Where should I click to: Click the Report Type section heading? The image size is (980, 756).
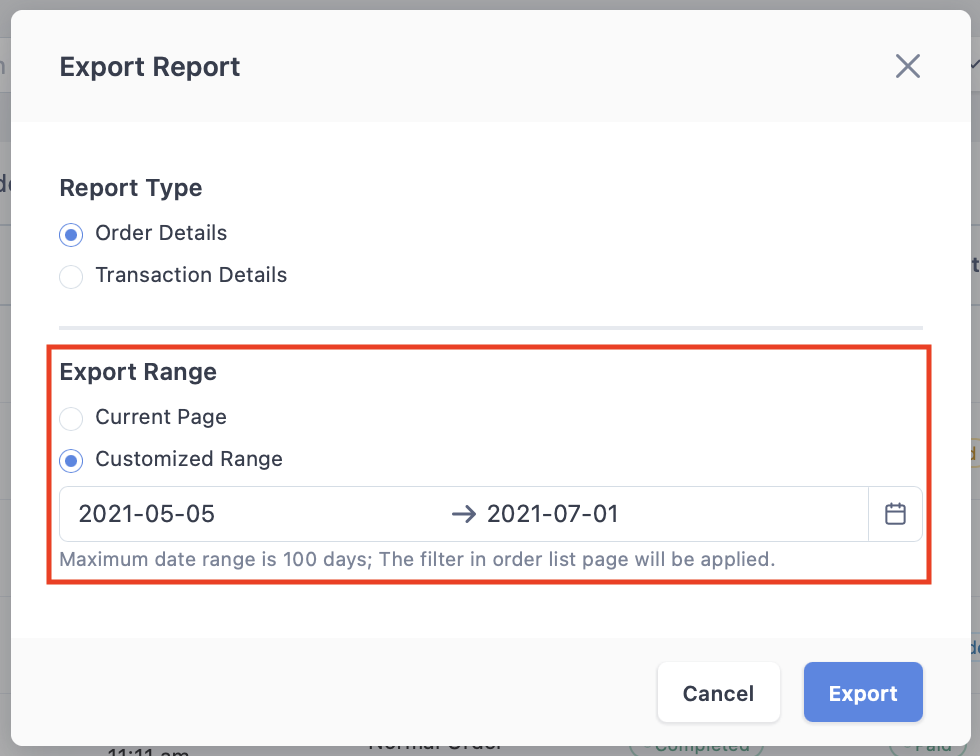click(131, 188)
